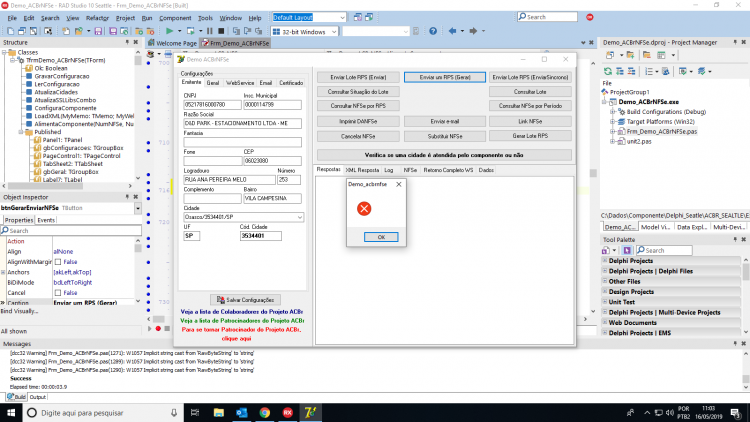Image resolution: width=750 pixels, height=422 pixels.
Task: Click the red error icon in Demo_acbrnfse dialog
Action: (x=364, y=209)
